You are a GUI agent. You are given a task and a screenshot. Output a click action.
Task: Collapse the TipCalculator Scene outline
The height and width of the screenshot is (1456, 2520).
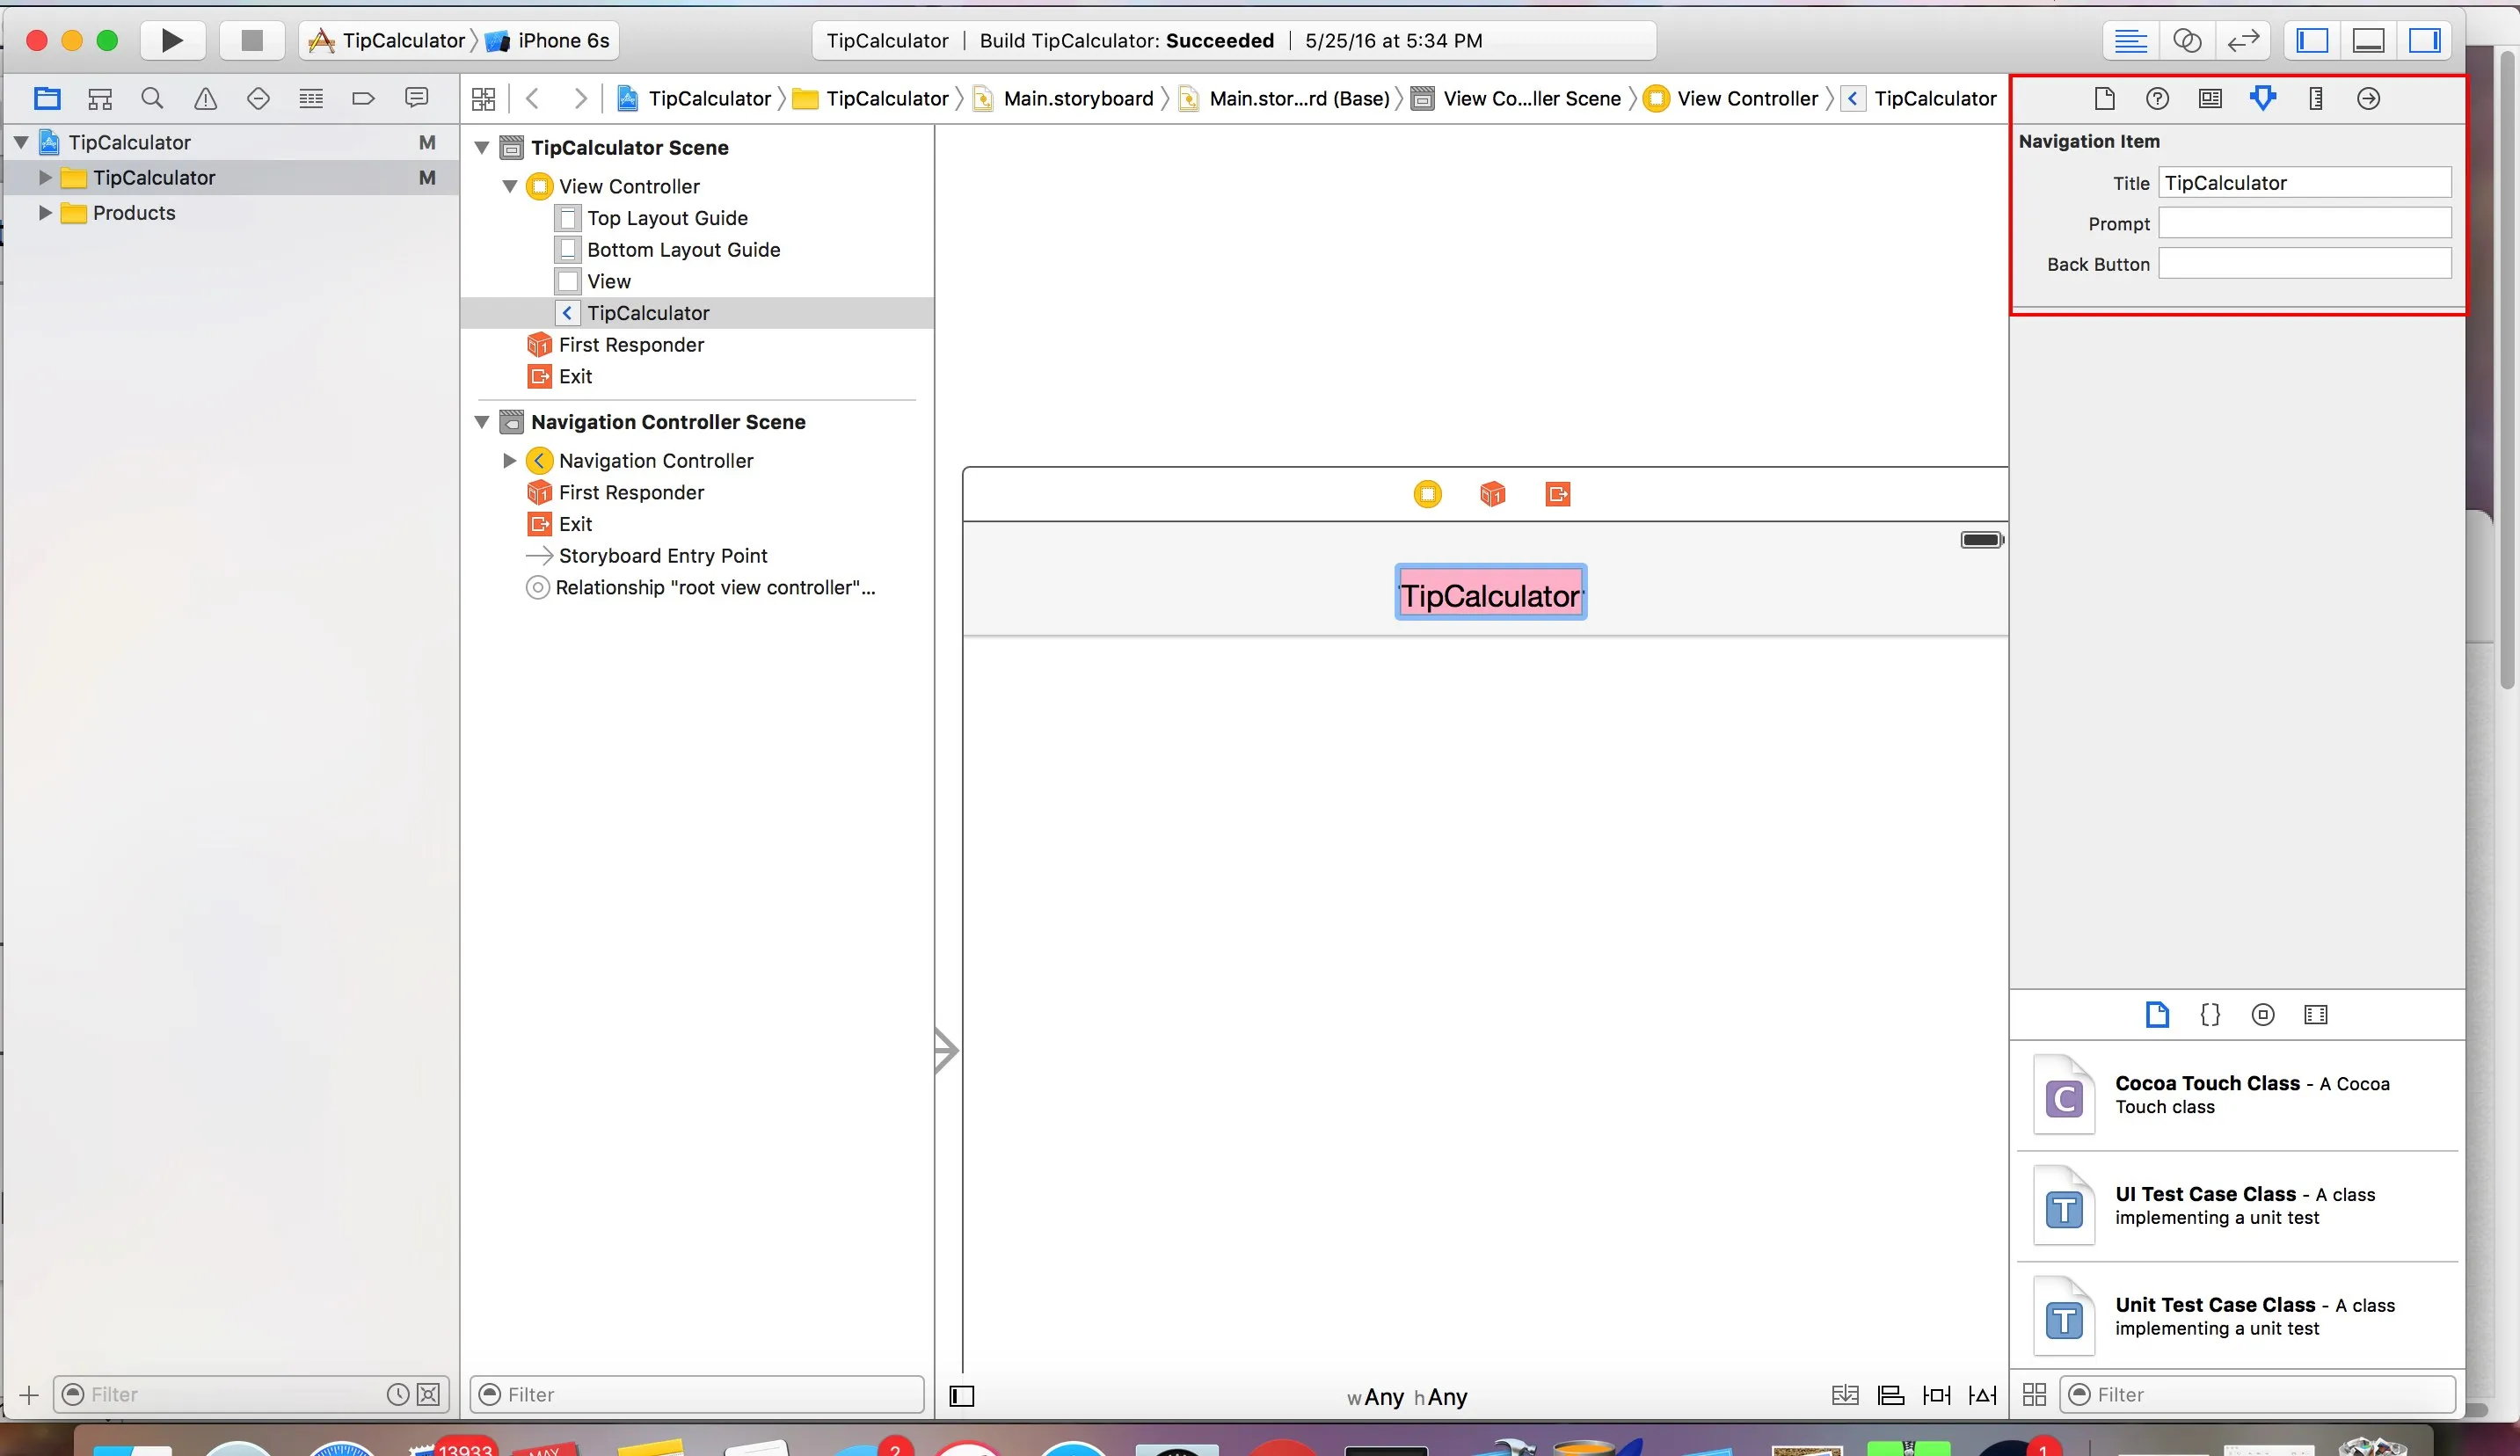tap(482, 148)
